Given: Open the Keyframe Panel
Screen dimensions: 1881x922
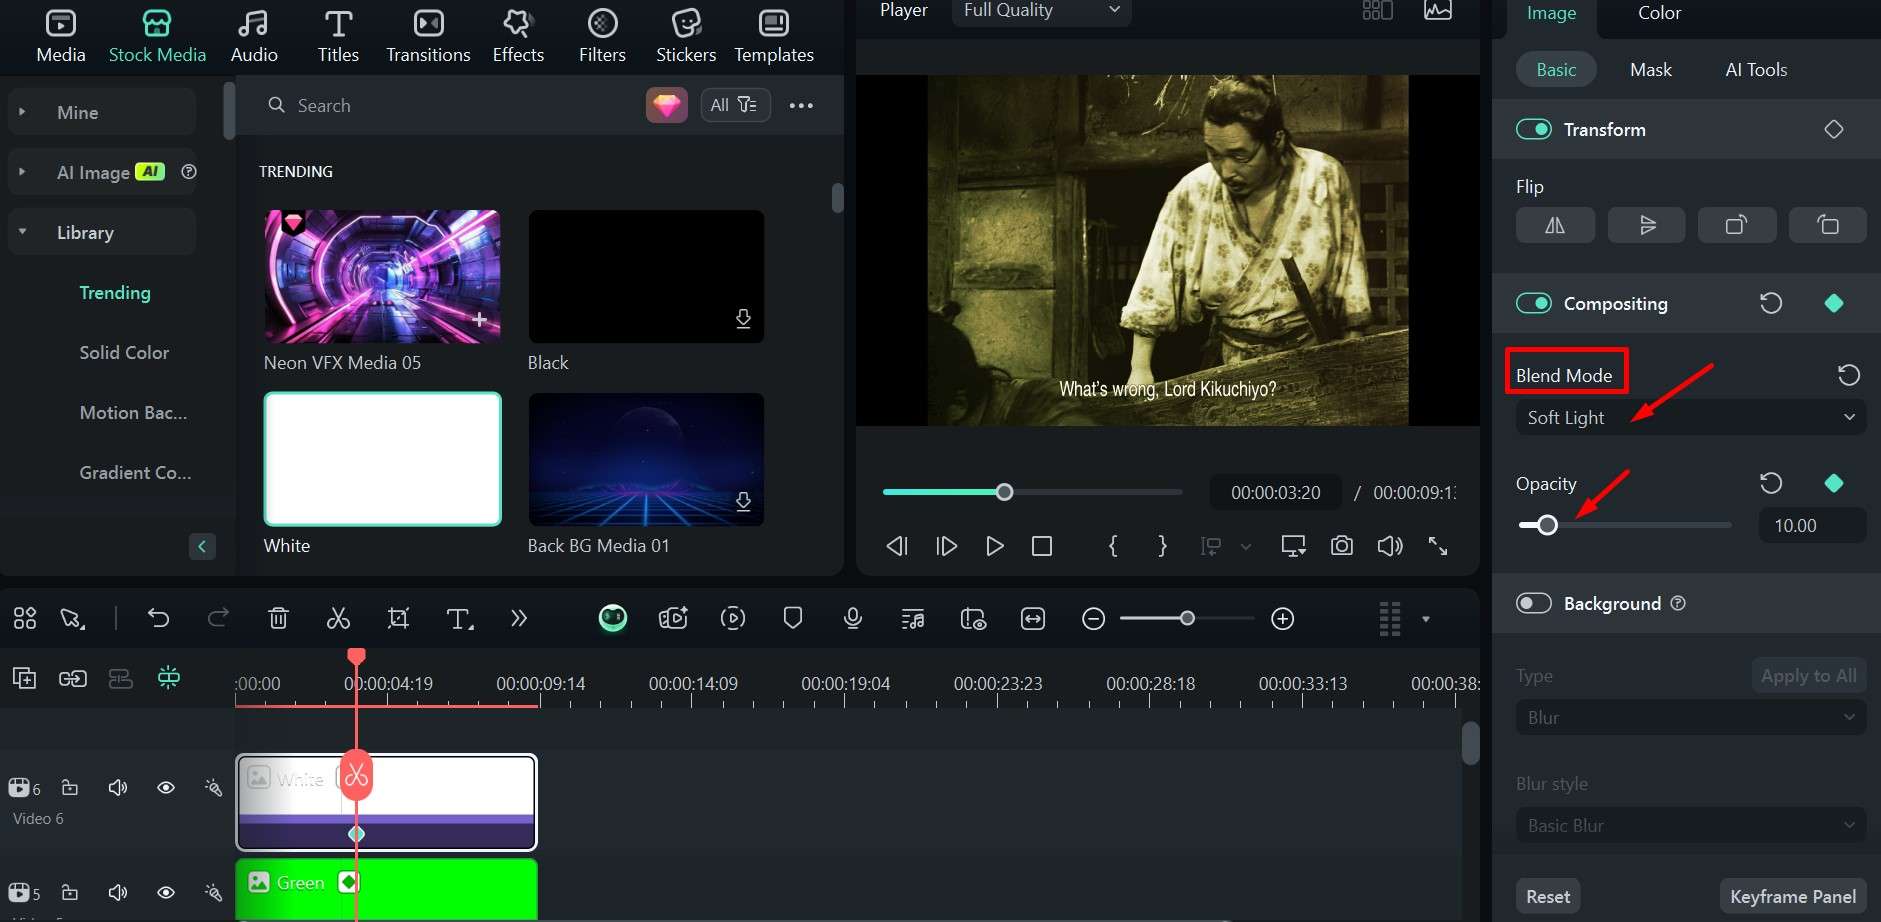Looking at the screenshot, I should pyautogui.click(x=1792, y=896).
